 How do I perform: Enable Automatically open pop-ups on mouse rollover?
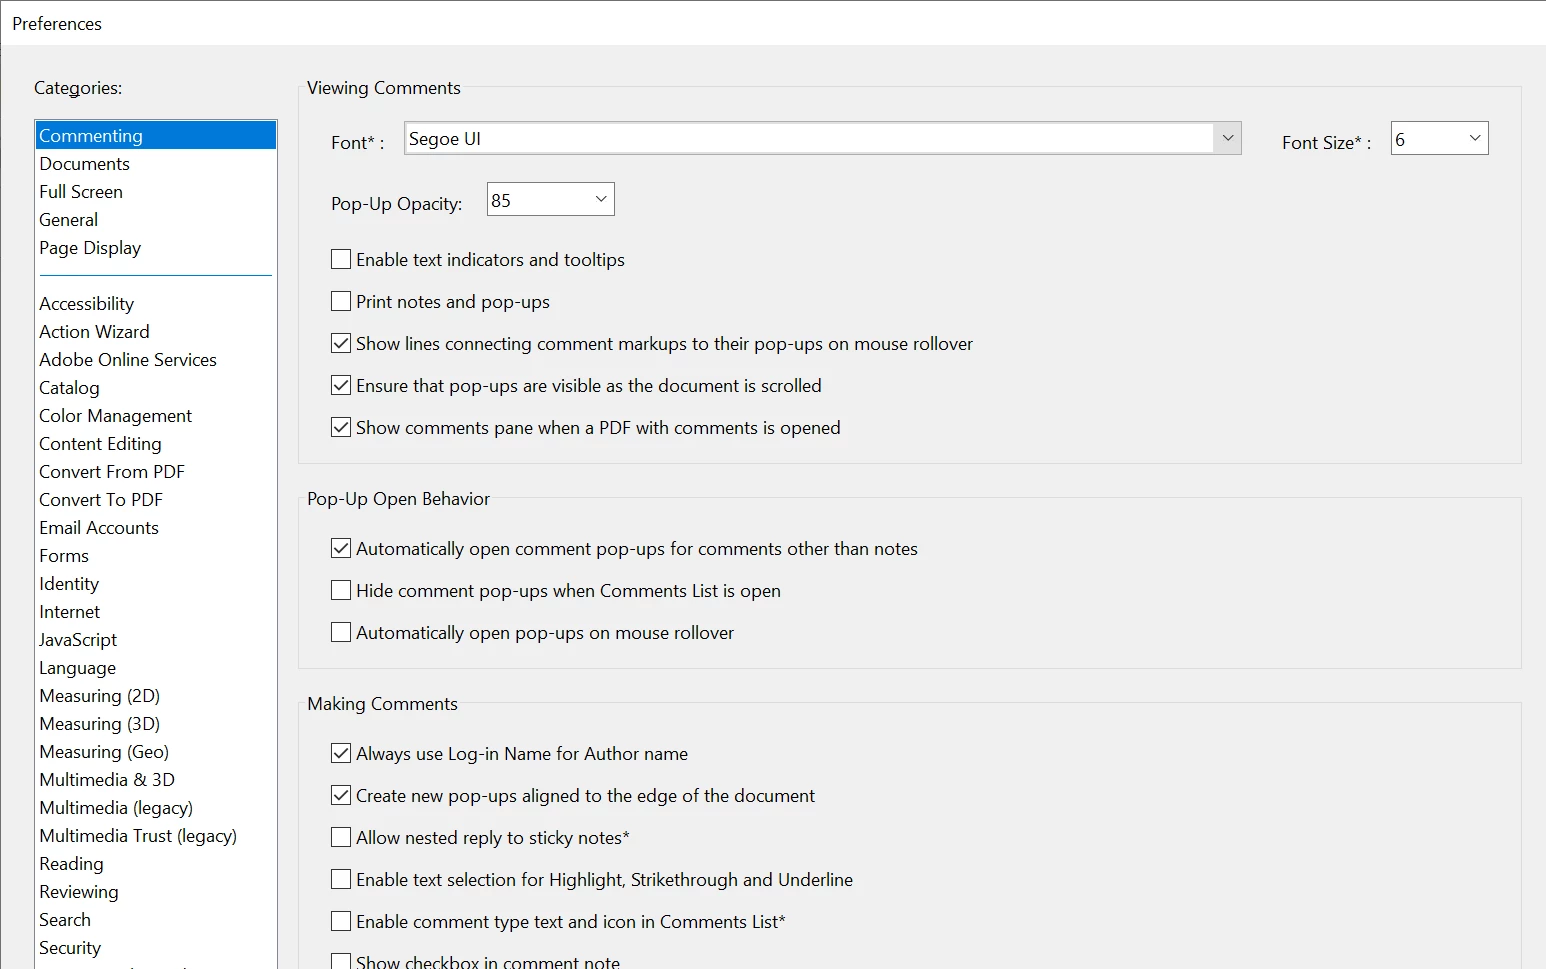[x=341, y=633]
